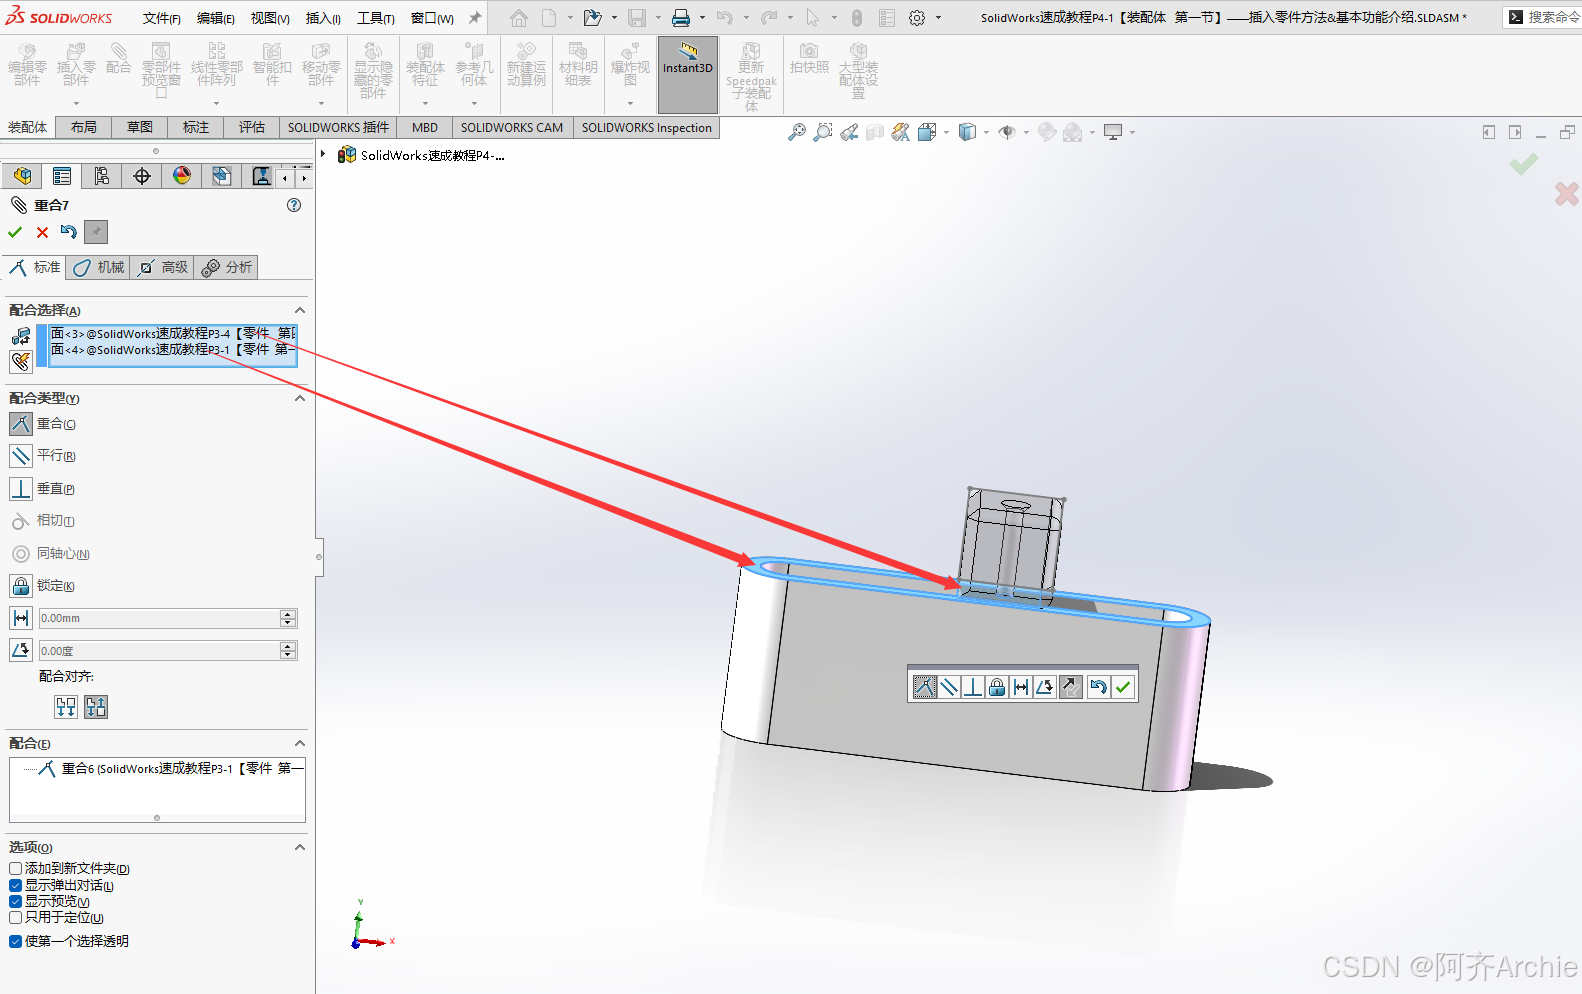Confirm mate in popup toolbar green check
The height and width of the screenshot is (994, 1582).
1123,687
